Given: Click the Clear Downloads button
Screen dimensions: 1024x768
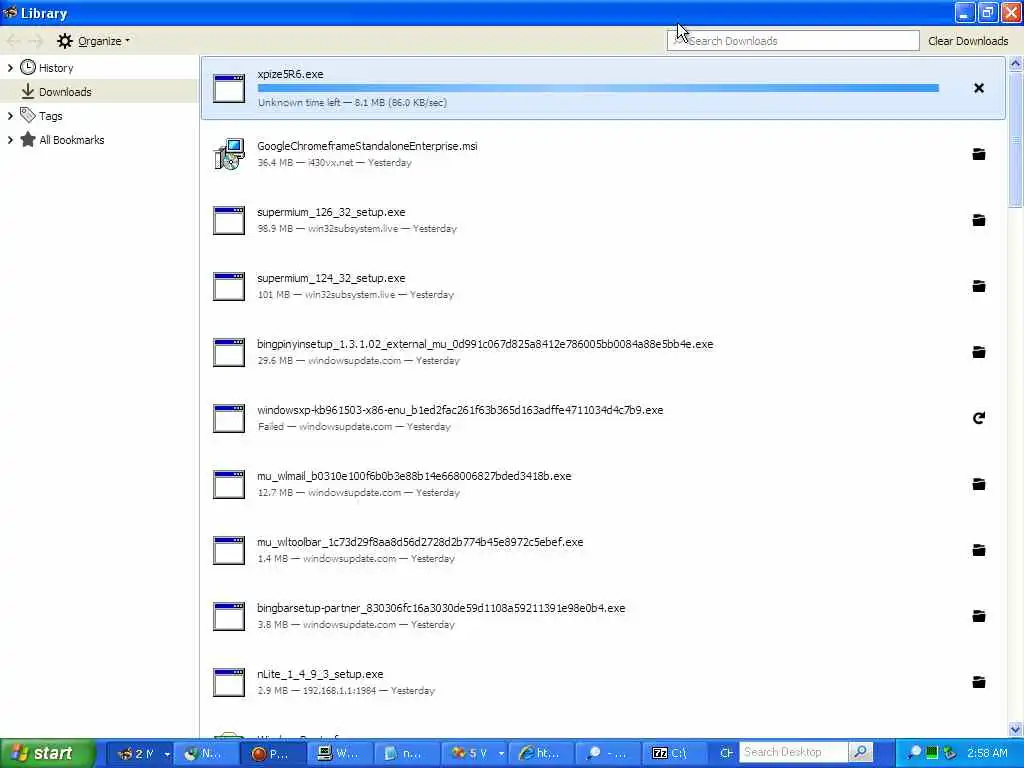Looking at the screenshot, I should 968,41.
